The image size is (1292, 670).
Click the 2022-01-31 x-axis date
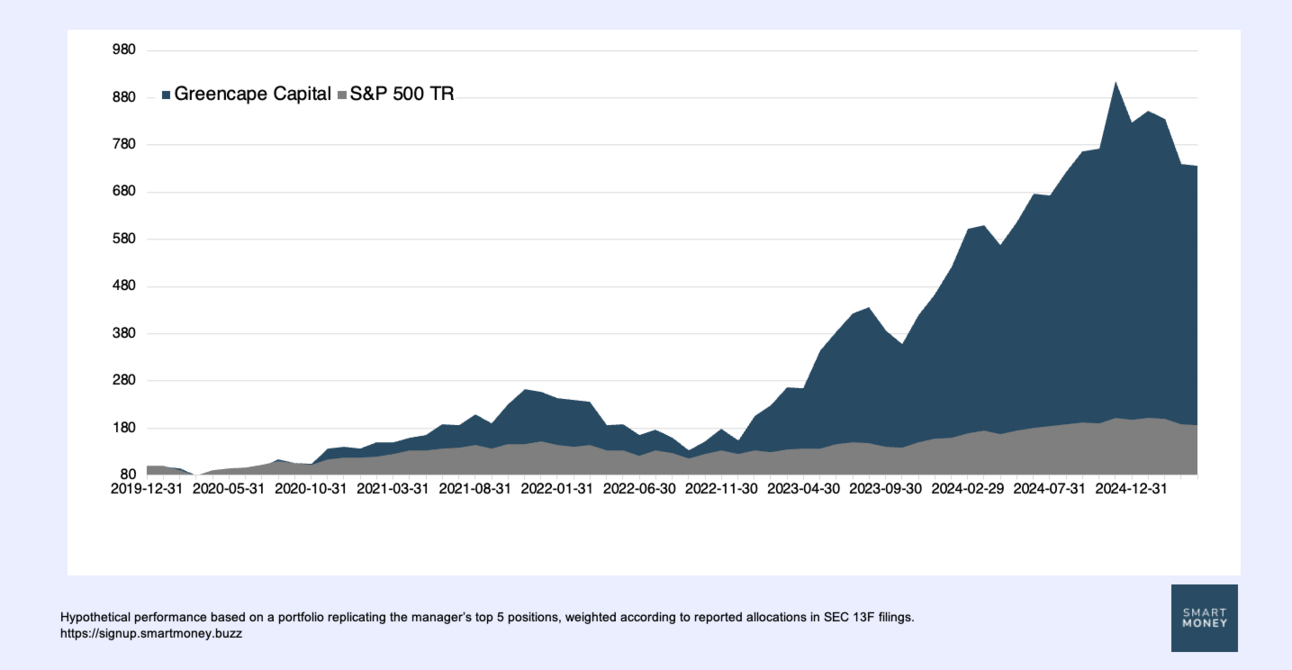point(557,489)
